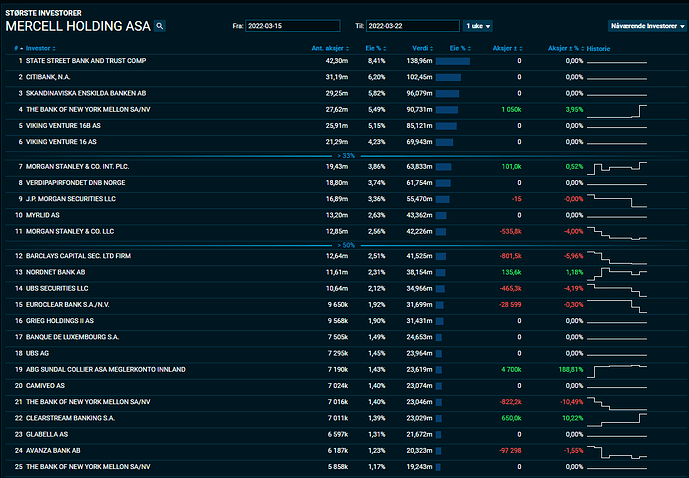Click the Historie column header

[x=598, y=49]
